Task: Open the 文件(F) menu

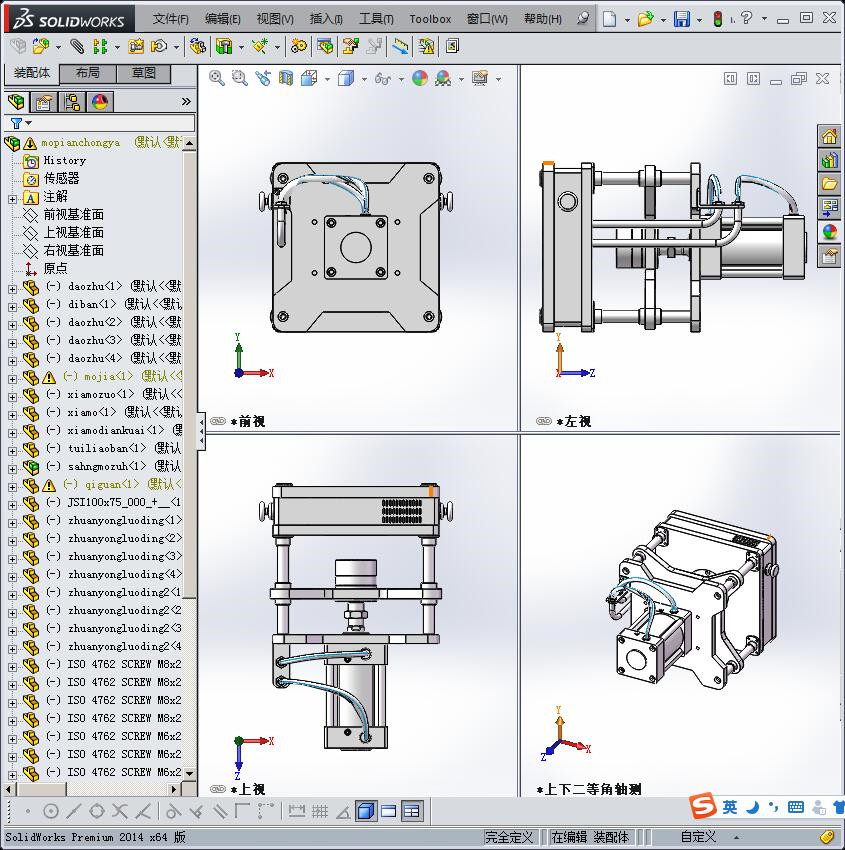Action: click(x=171, y=18)
